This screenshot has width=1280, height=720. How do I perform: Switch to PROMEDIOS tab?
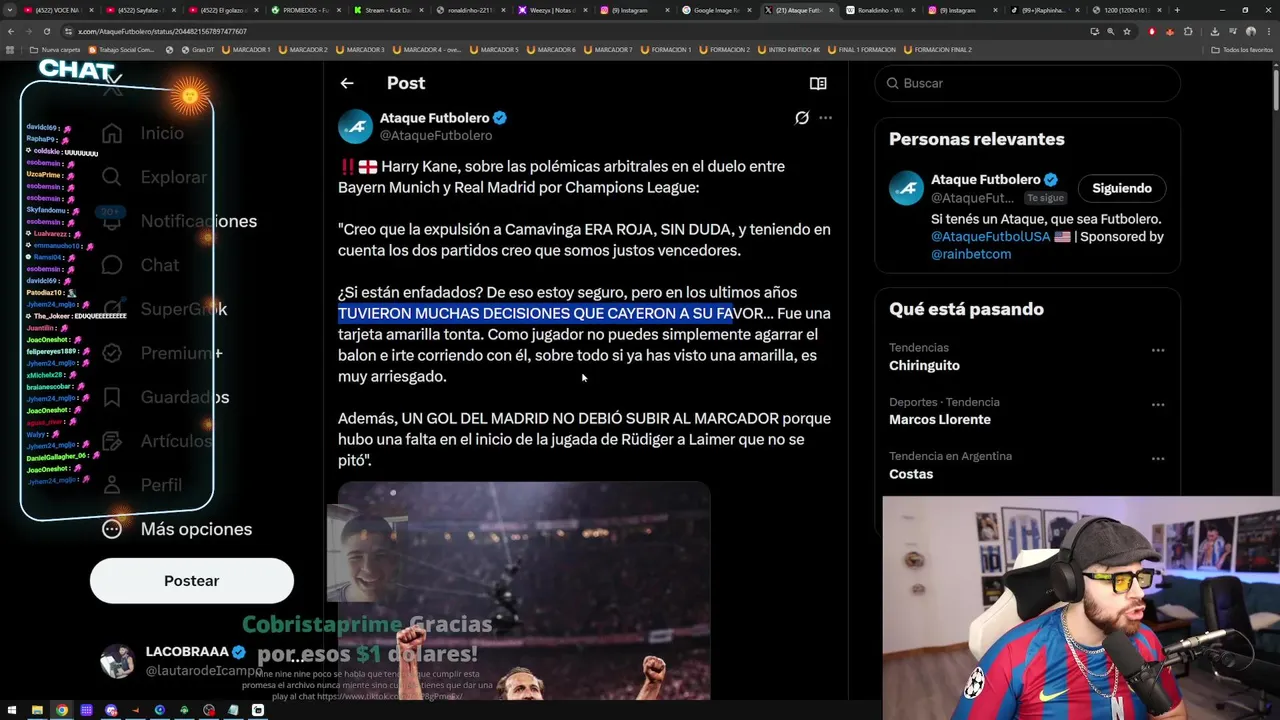click(305, 10)
